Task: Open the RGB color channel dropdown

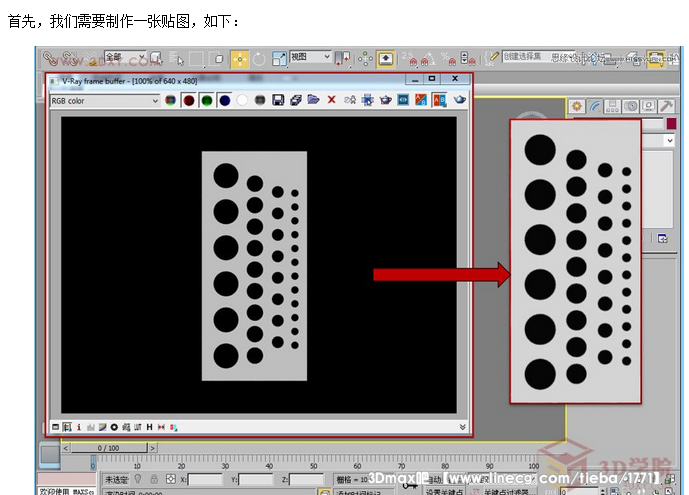Action: click(x=105, y=101)
